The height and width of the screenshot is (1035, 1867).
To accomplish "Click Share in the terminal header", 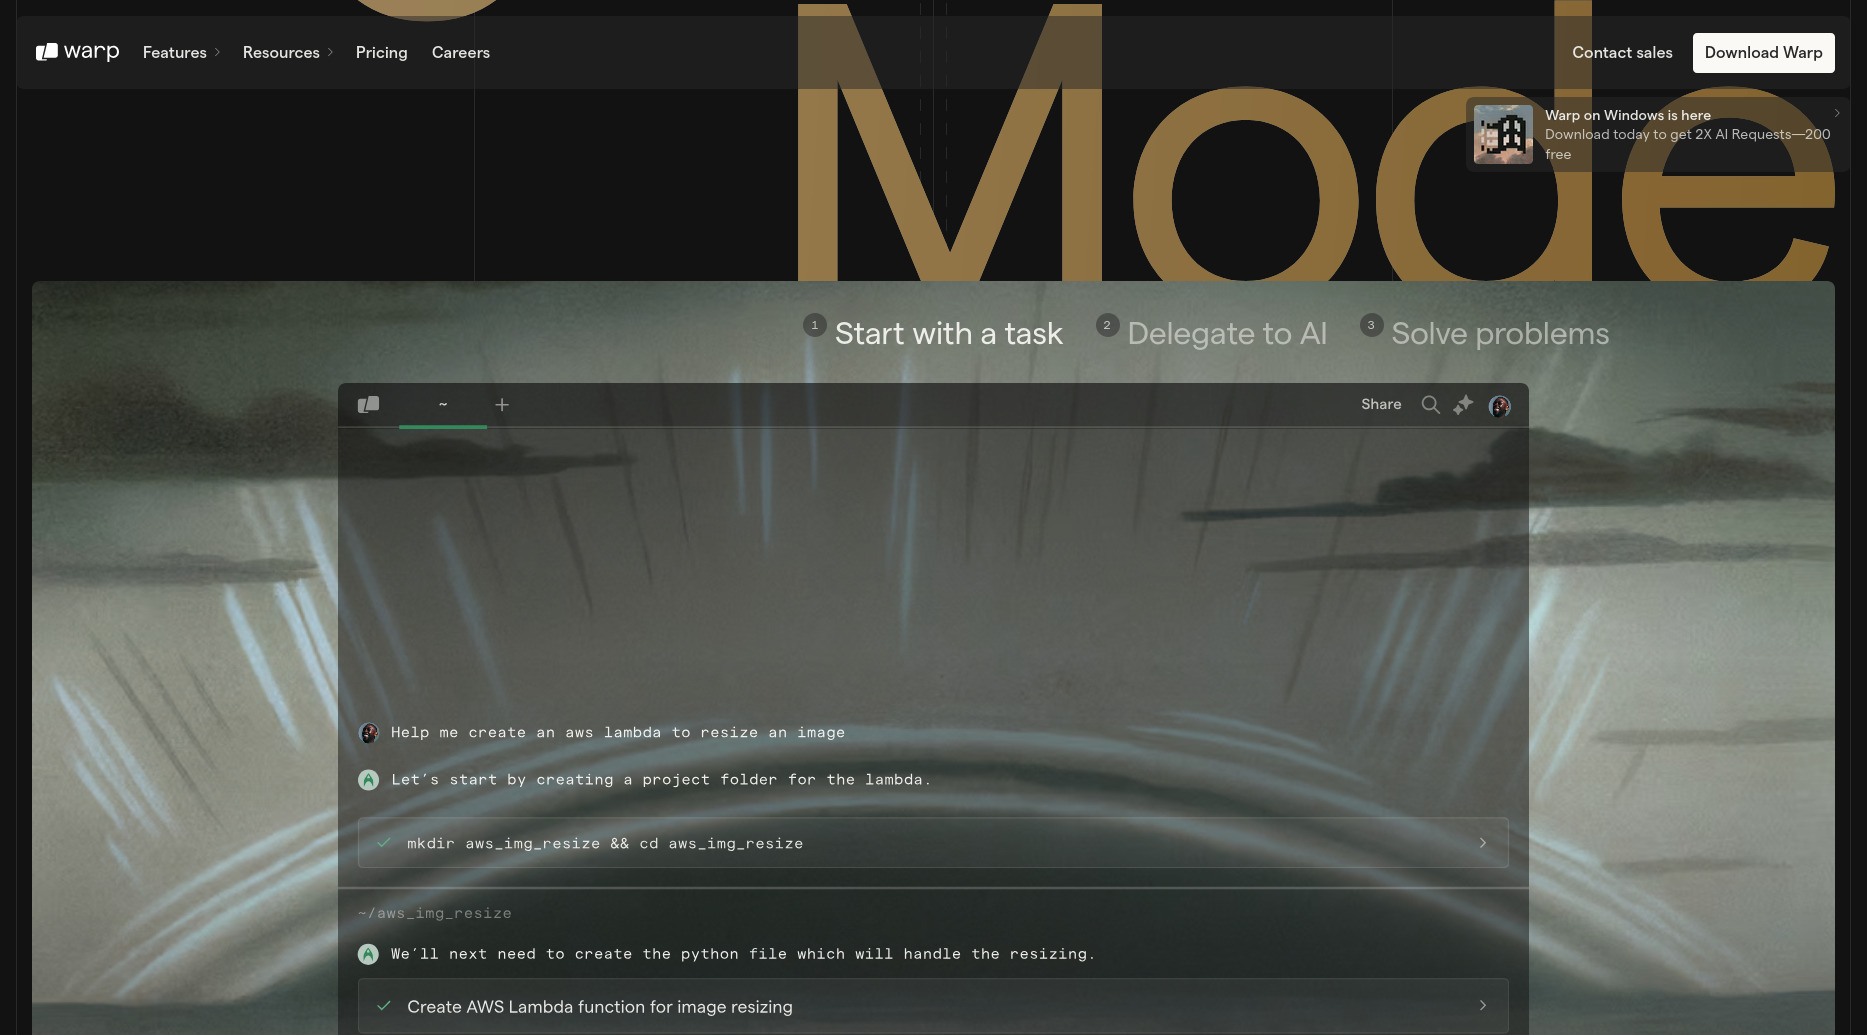I will click(x=1381, y=404).
